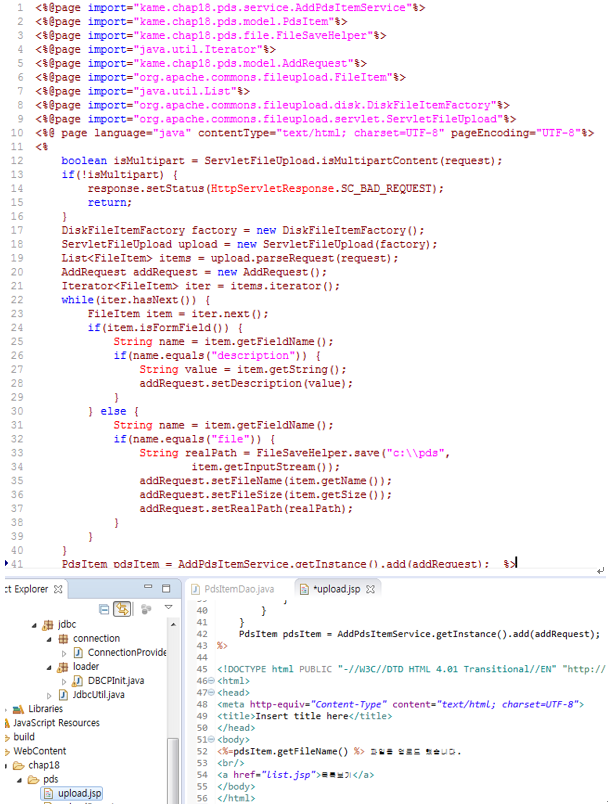Click line number 48 in the editor gutter
Screen dimensions: 608x804
pos(202,705)
